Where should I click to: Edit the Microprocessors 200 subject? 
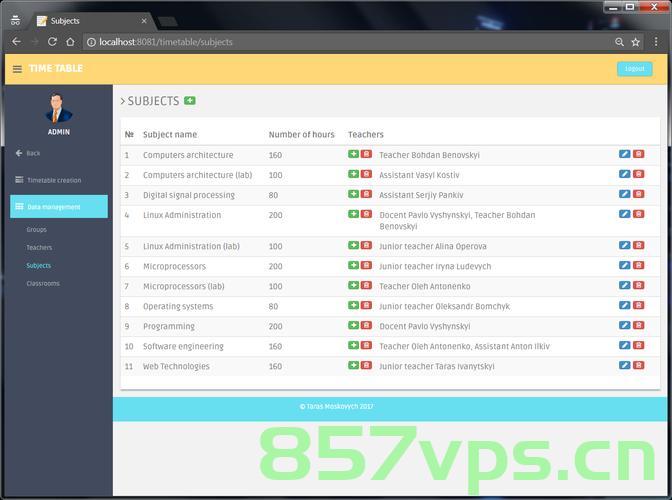pyautogui.click(x=624, y=266)
